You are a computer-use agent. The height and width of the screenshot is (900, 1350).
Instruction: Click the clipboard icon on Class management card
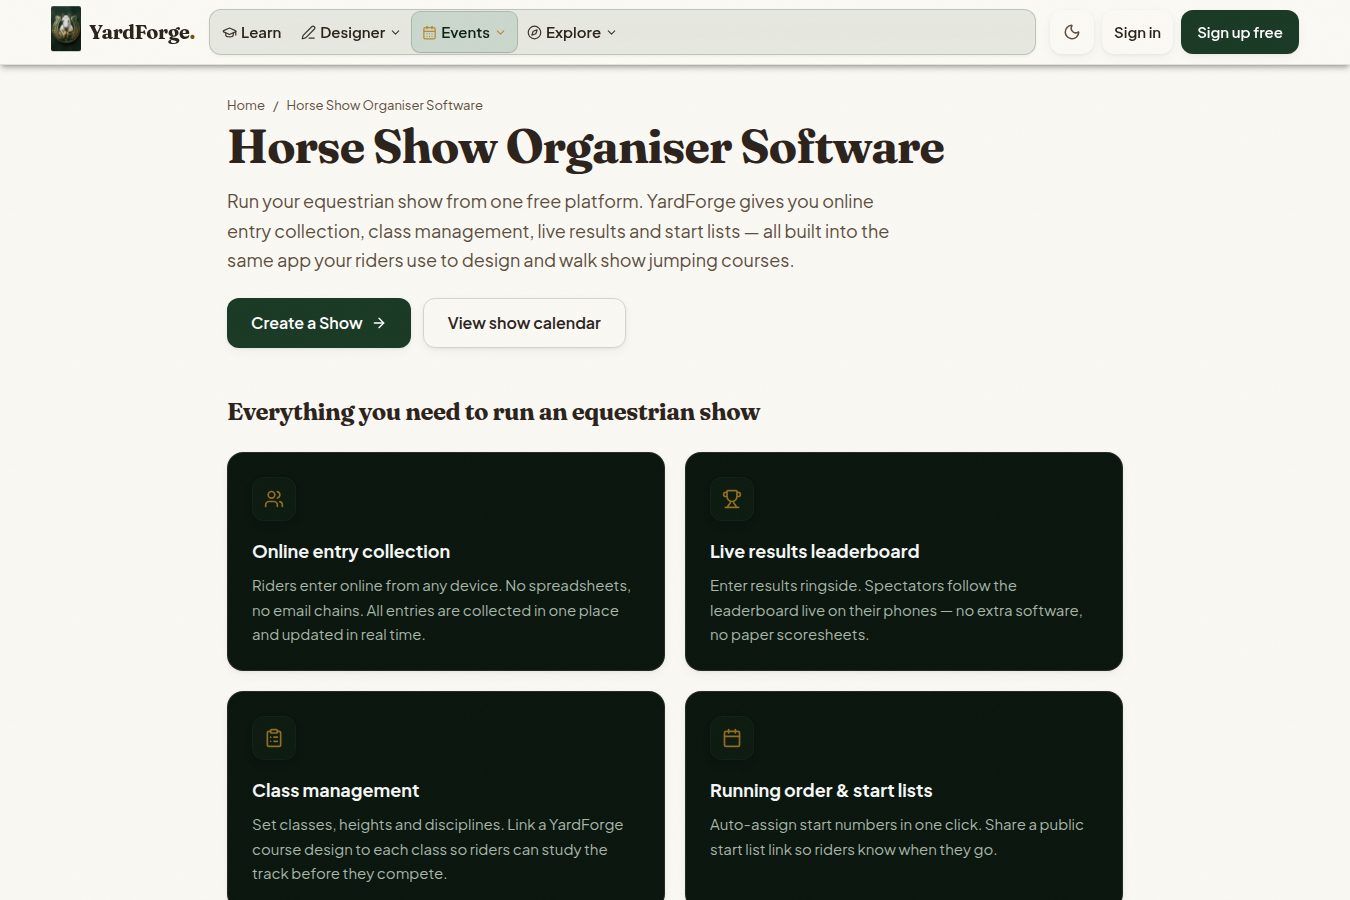pyautogui.click(x=274, y=738)
